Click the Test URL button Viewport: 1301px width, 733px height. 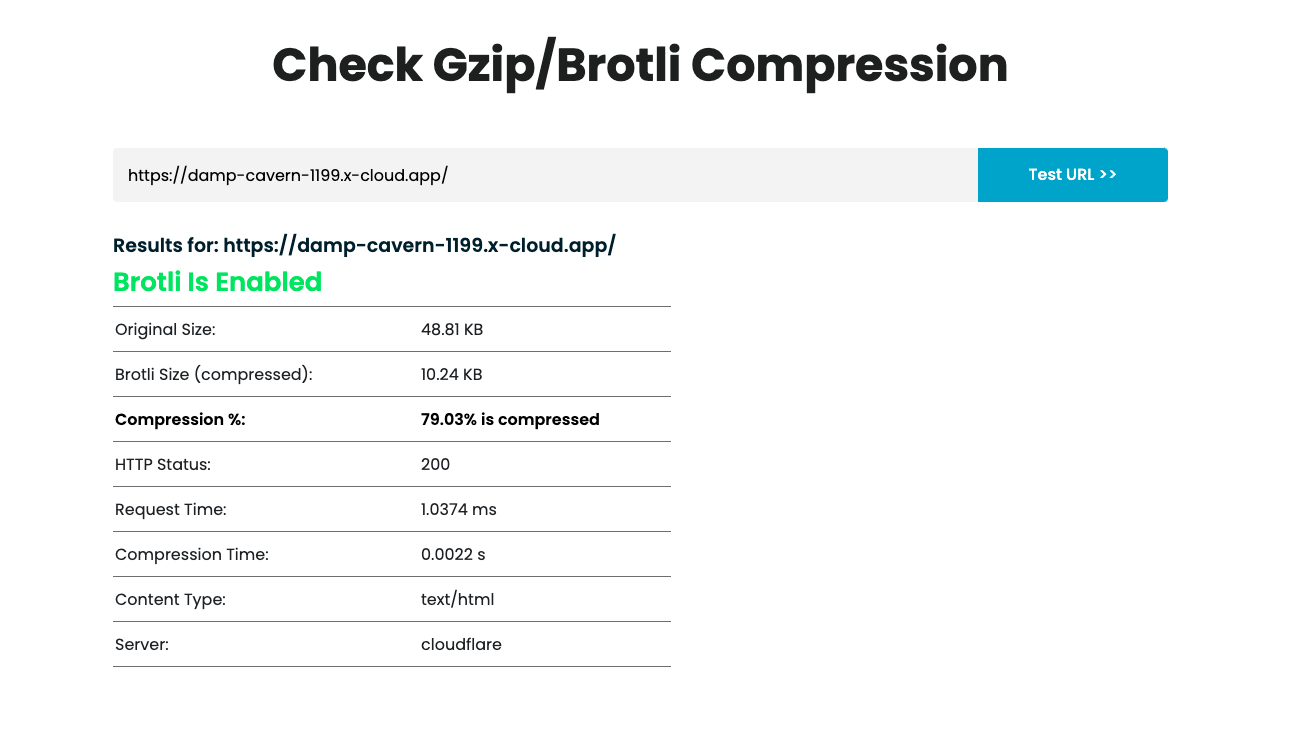pos(1072,174)
